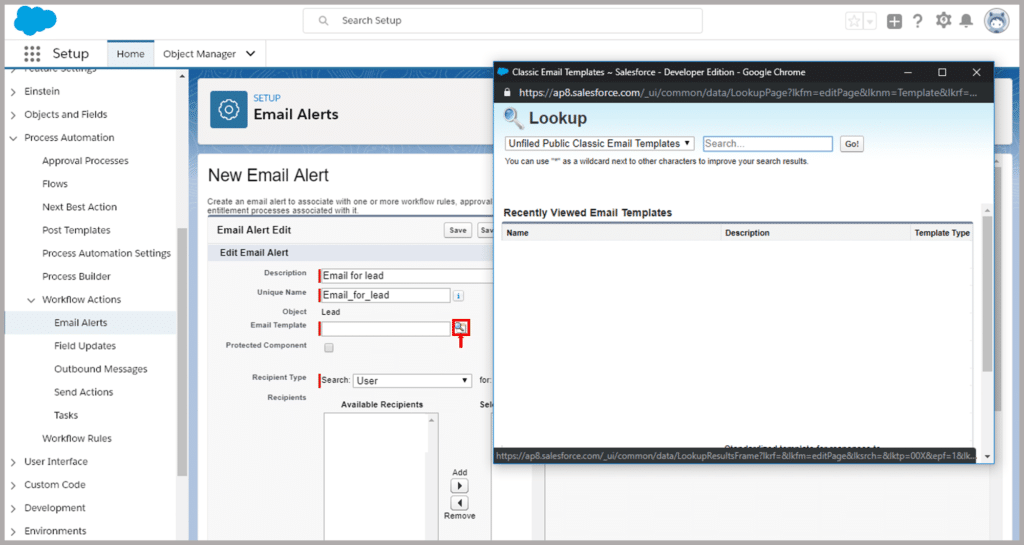Screen dimensions: 1024x545
Task: Click the App Launcher grid icon
Action: (32, 54)
